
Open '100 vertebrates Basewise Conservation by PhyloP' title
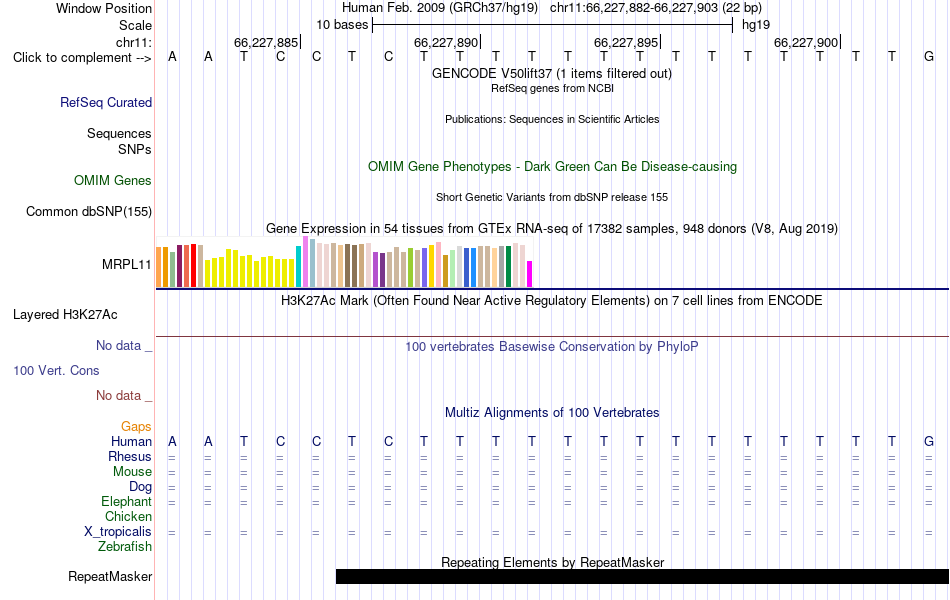tap(552, 347)
